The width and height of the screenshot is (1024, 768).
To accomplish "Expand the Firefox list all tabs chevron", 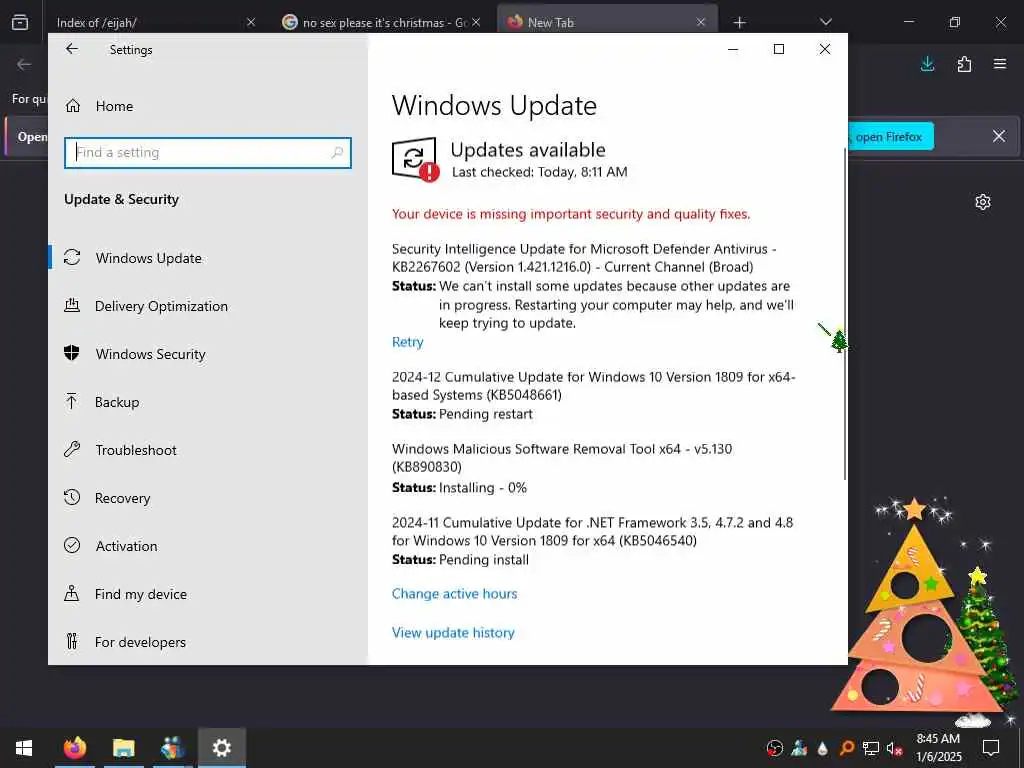I will (x=825, y=22).
